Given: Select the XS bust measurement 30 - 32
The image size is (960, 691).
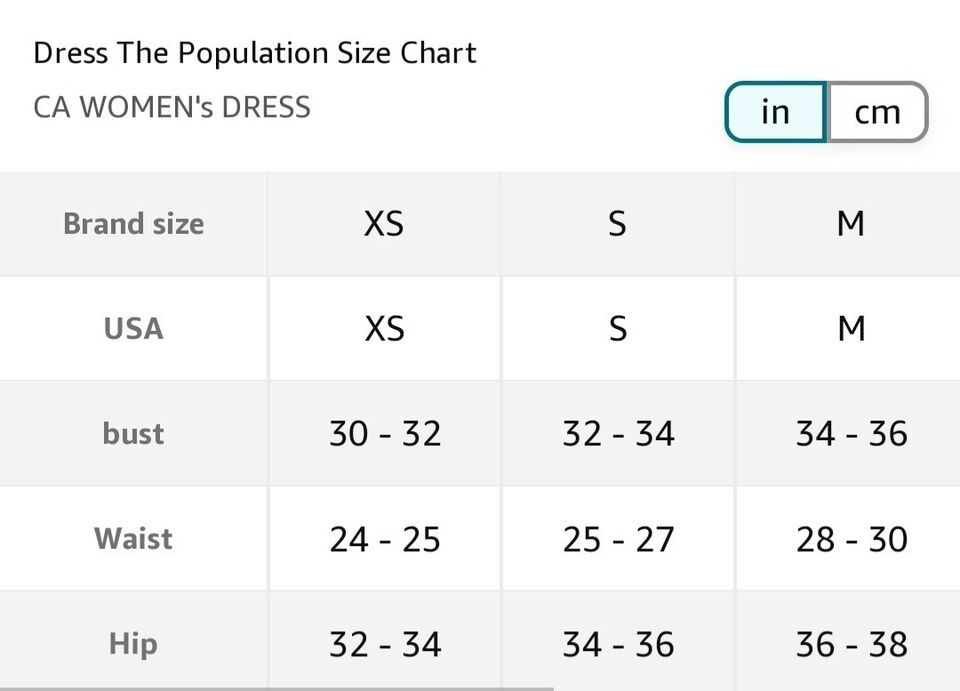Looking at the screenshot, I should pos(385,434).
